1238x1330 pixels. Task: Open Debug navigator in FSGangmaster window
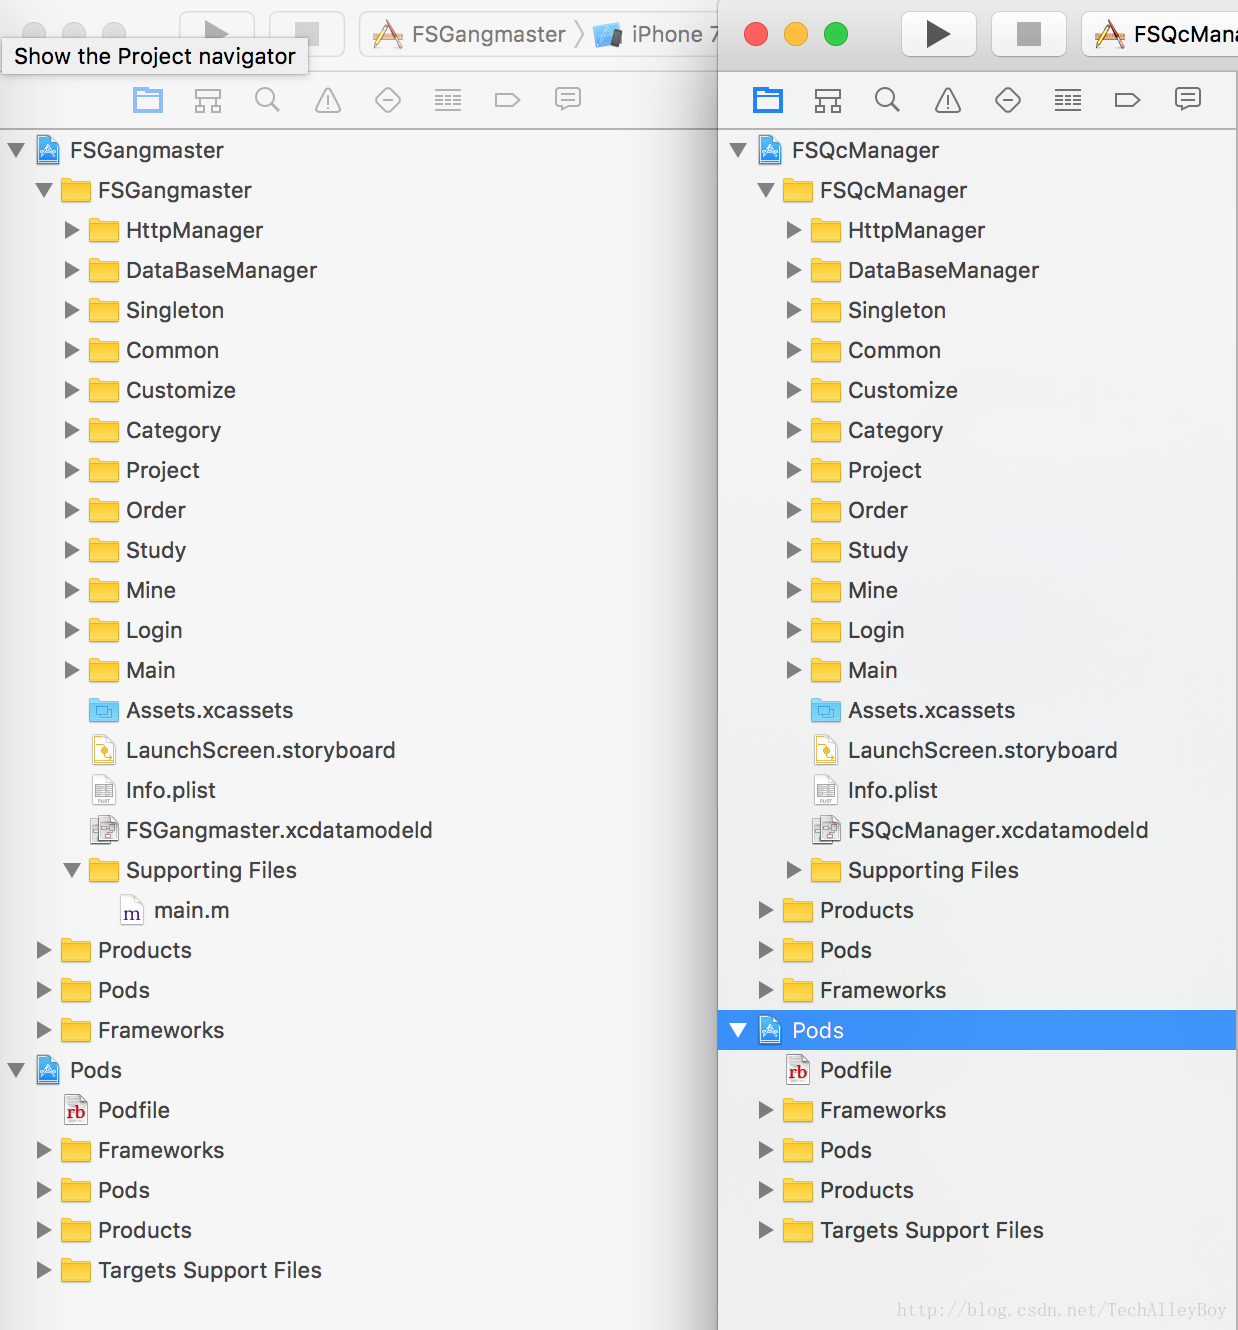tap(448, 100)
